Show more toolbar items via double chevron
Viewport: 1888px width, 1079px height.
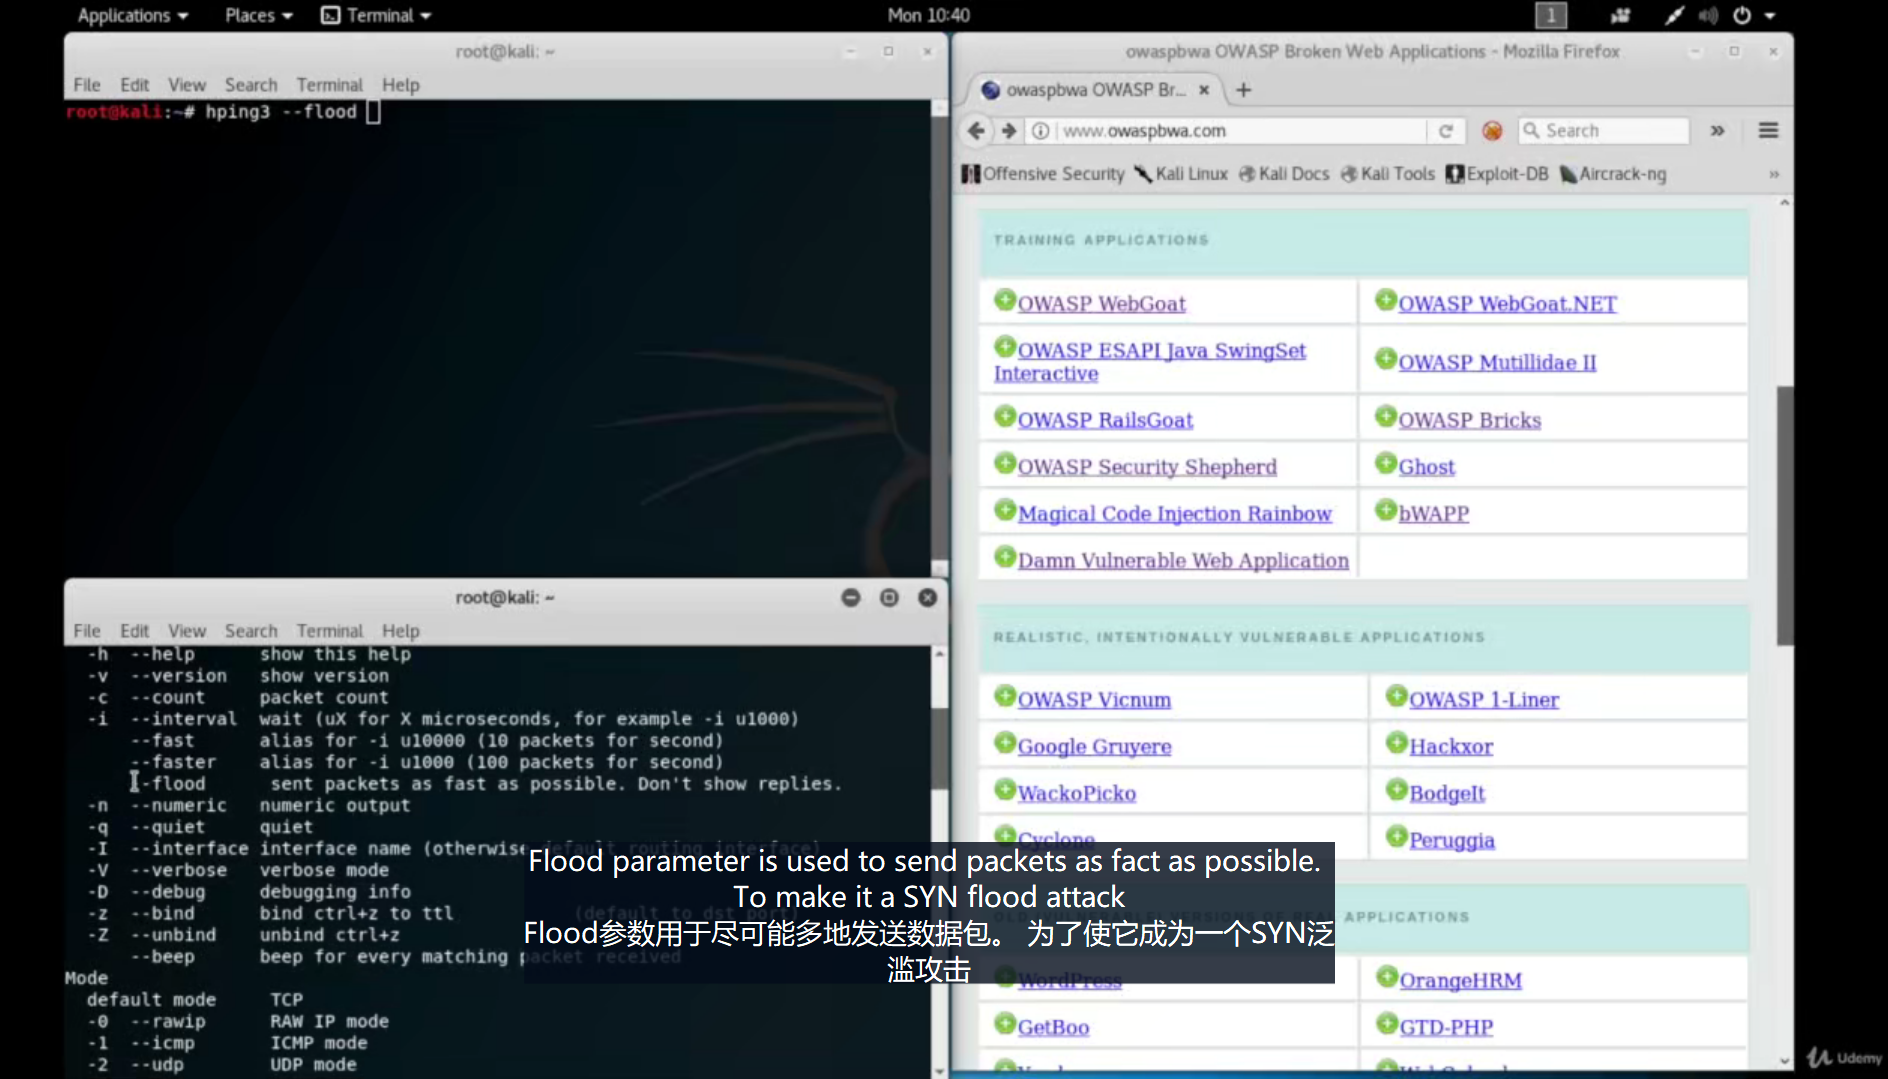click(1717, 131)
